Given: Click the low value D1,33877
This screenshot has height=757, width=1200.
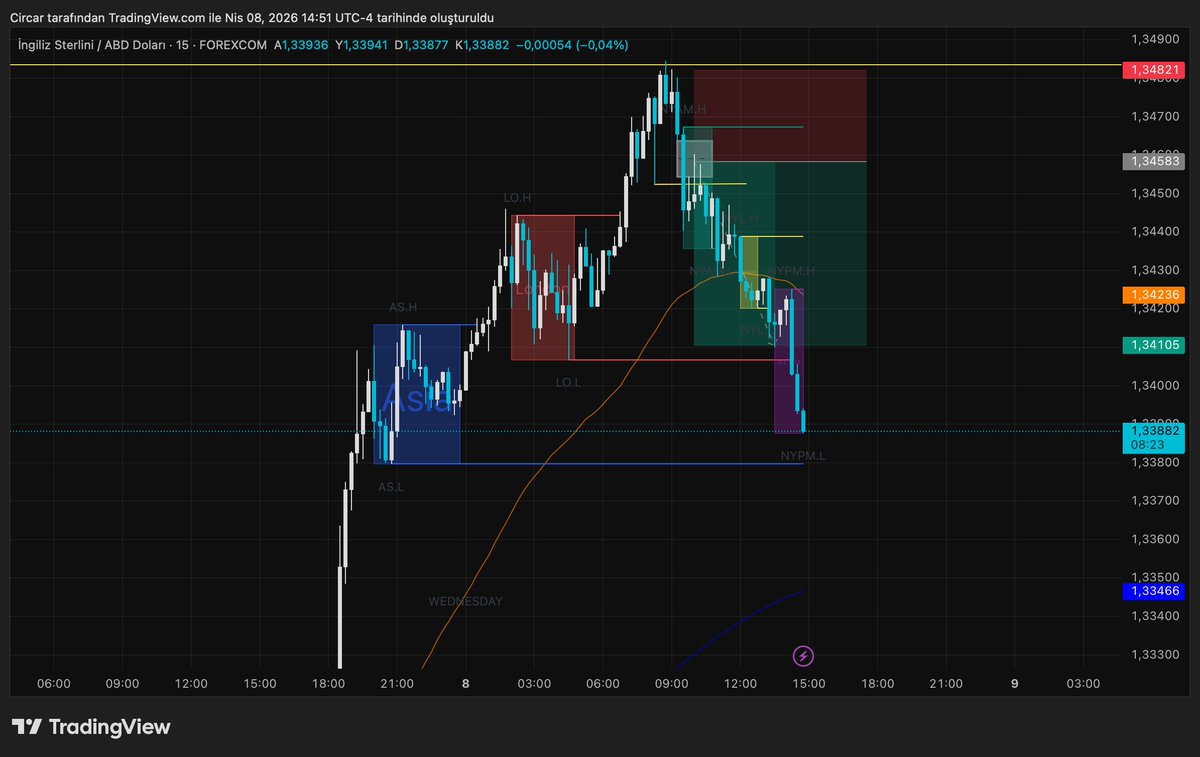Looking at the screenshot, I should point(422,45).
